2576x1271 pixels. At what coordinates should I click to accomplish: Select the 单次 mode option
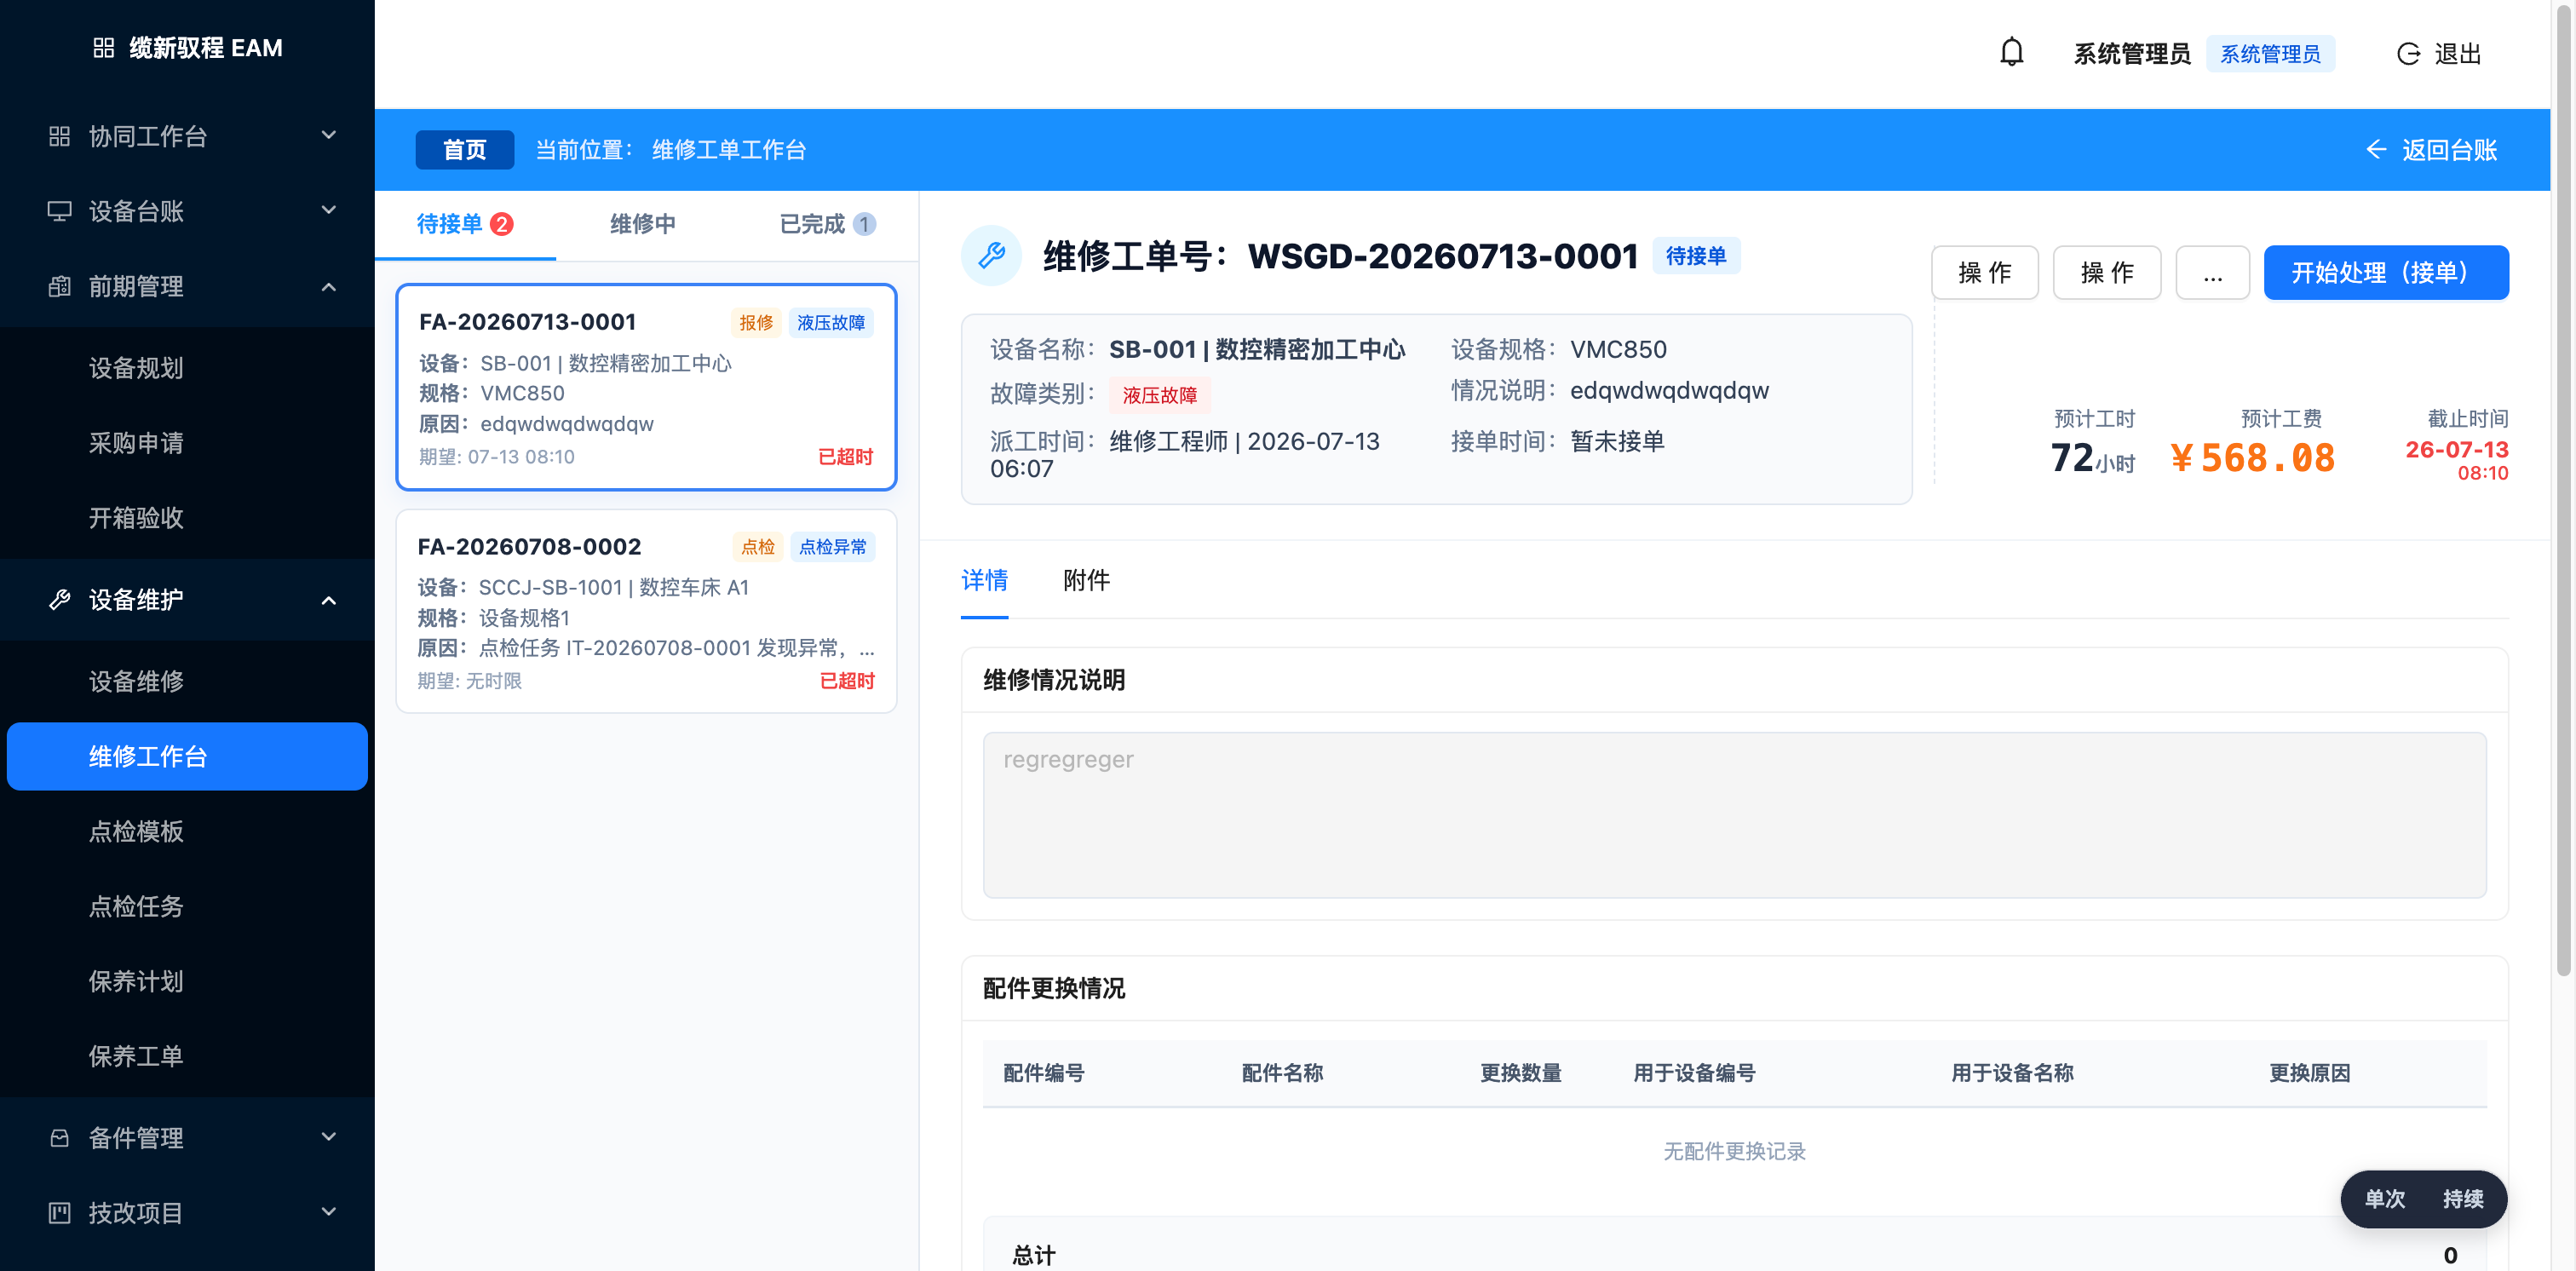click(x=2385, y=1199)
